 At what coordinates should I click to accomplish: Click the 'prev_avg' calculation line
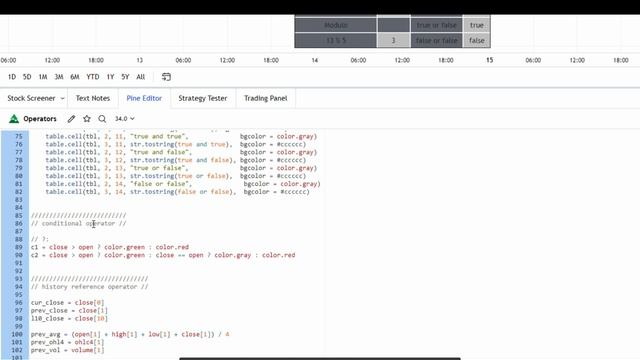[x=130, y=334]
